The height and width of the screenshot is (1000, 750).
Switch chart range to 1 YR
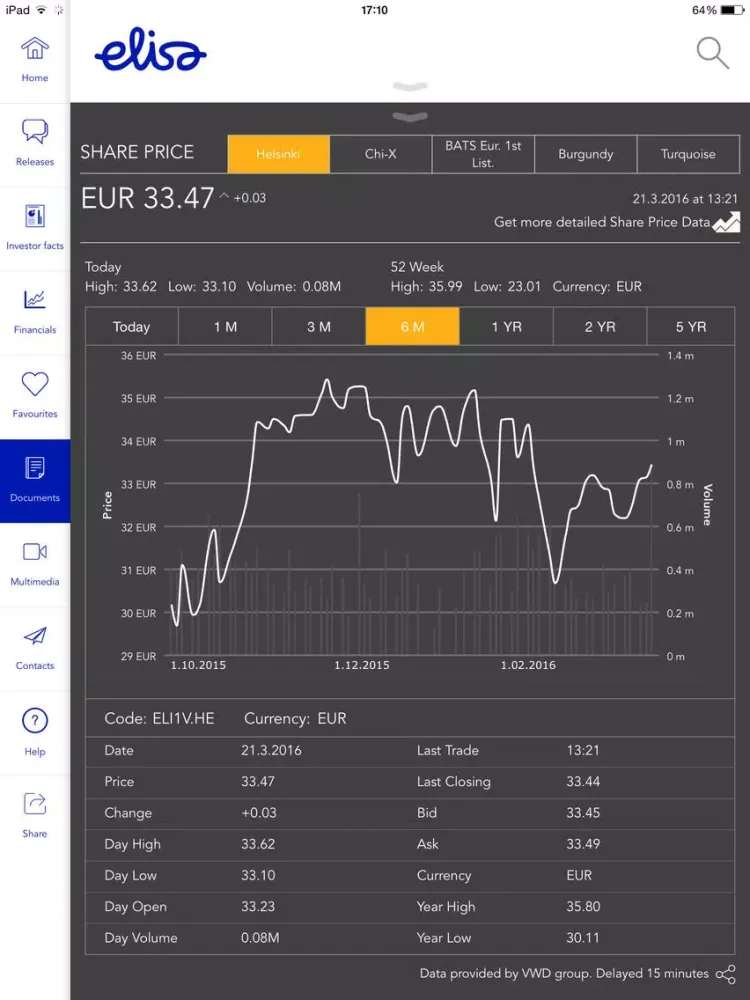pyautogui.click(x=506, y=327)
